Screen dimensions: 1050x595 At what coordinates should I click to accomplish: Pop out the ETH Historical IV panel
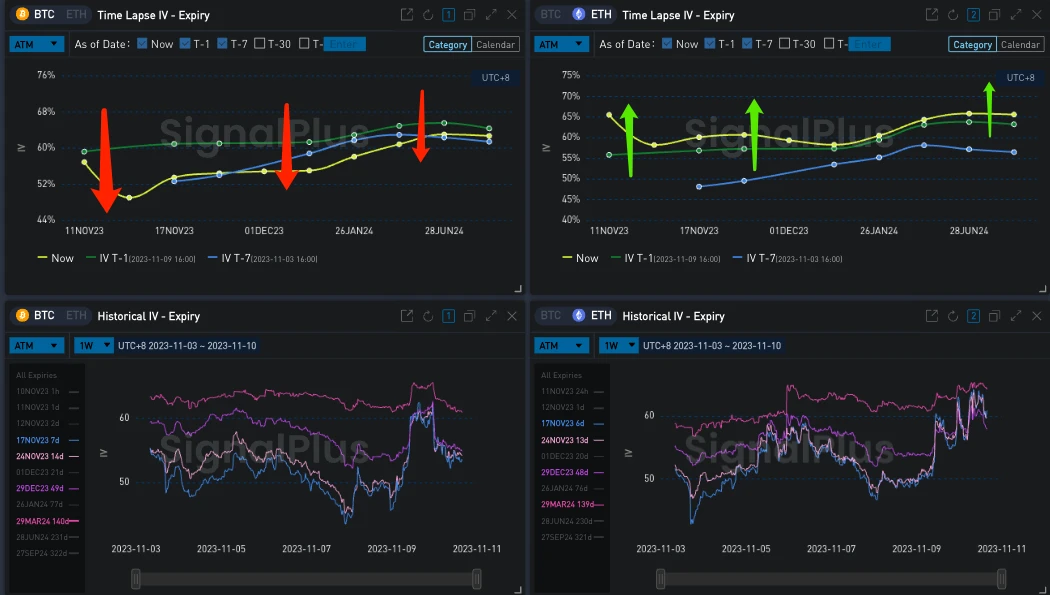931,316
